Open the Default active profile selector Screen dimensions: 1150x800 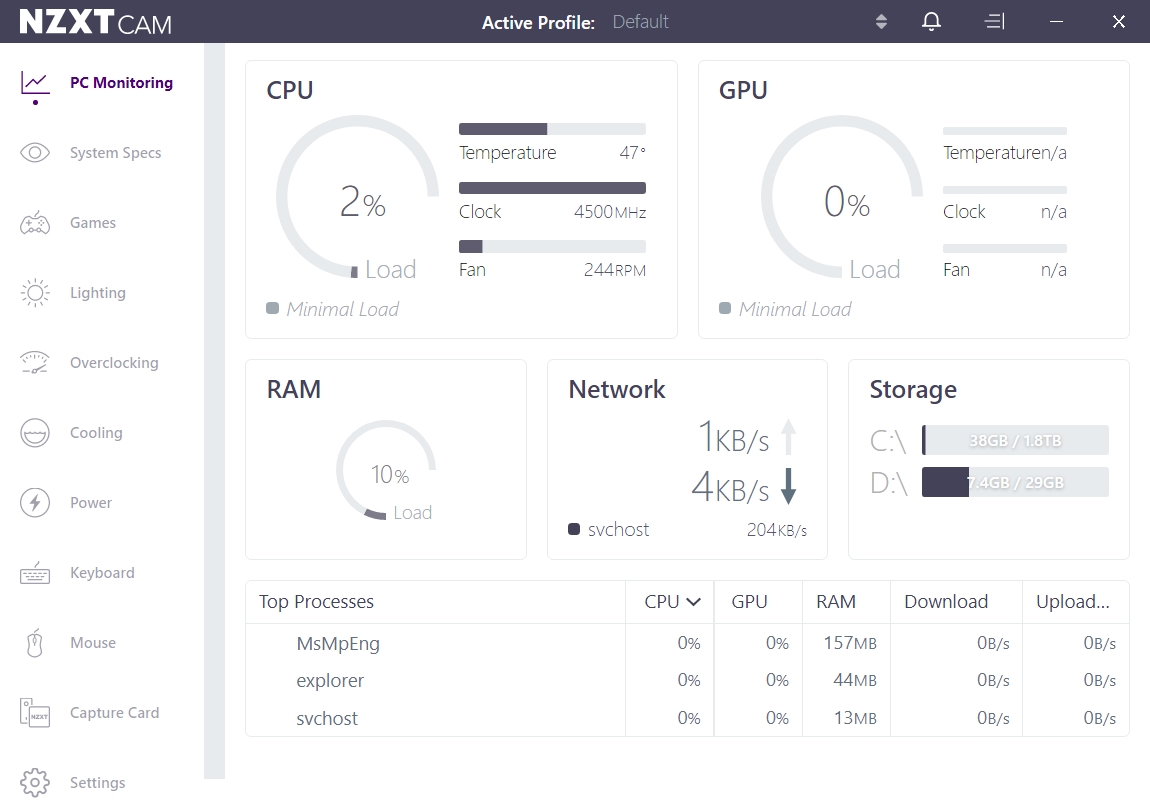[x=640, y=22]
